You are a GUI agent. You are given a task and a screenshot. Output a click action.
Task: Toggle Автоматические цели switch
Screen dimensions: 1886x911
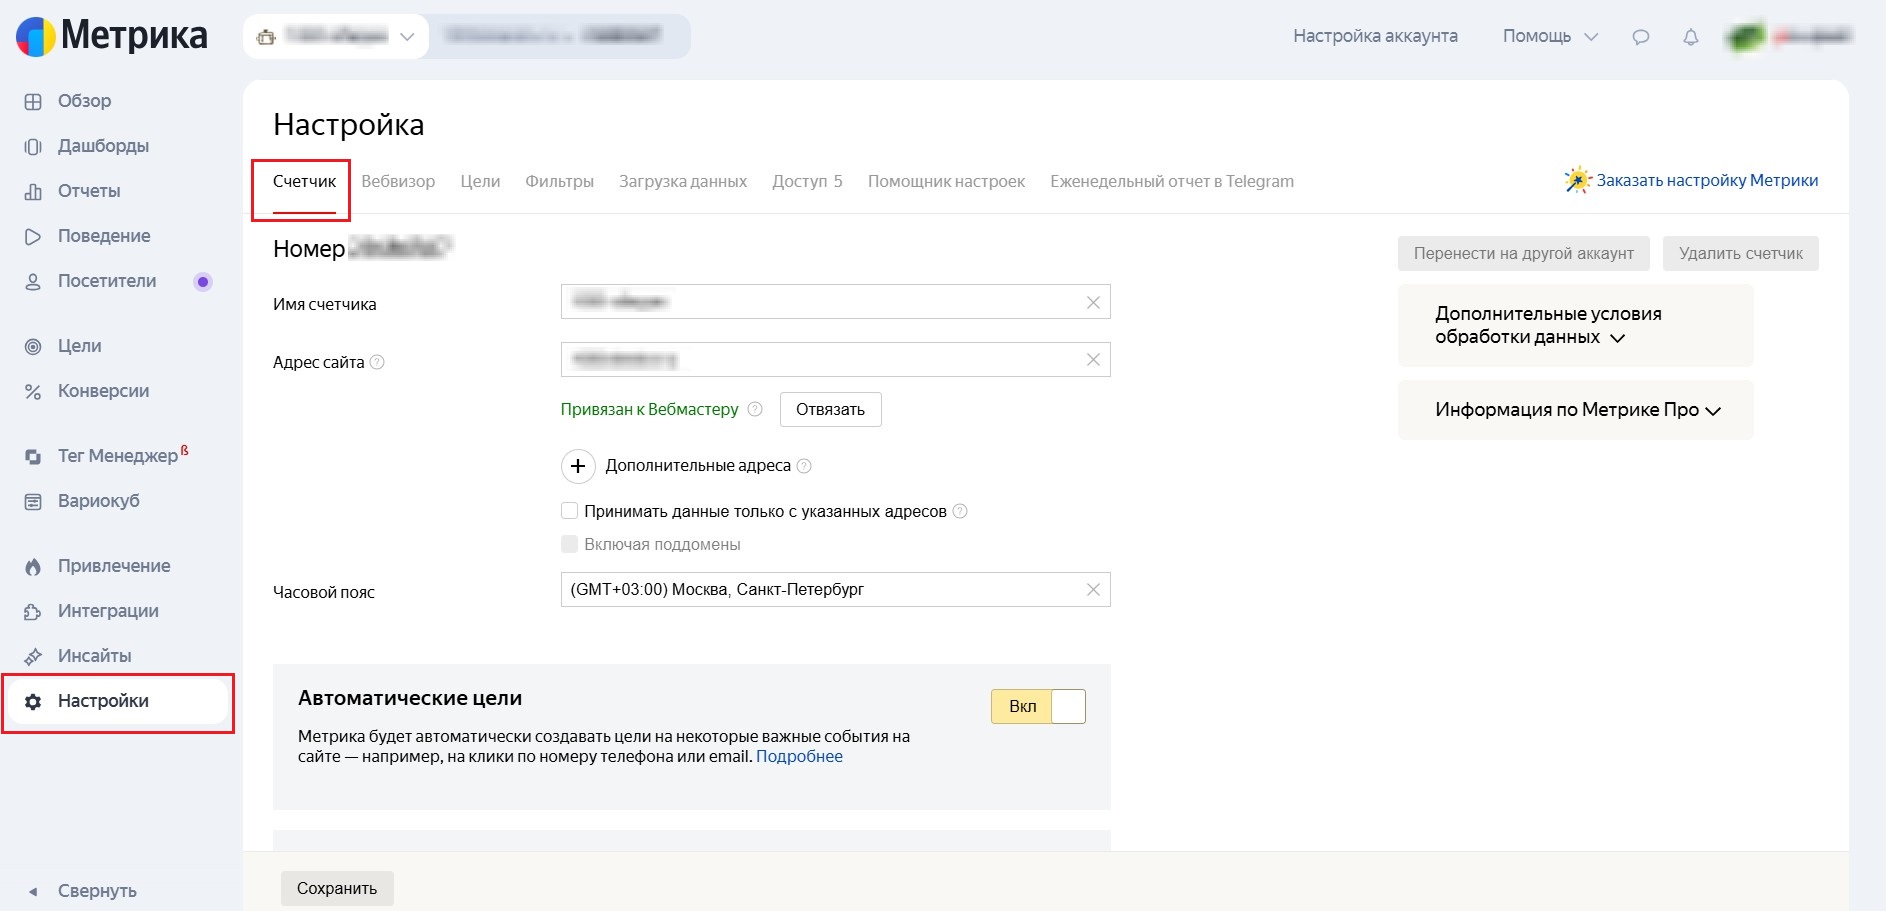pos(1038,706)
